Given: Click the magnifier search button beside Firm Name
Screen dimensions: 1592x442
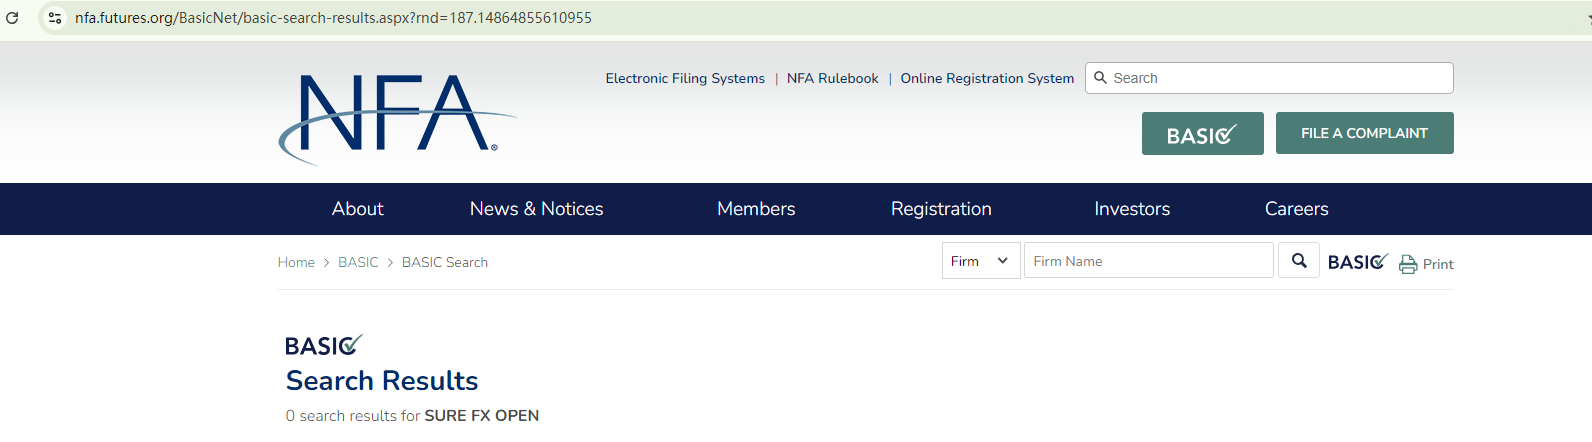Looking at the screenshot, I should pos(1299,261).
